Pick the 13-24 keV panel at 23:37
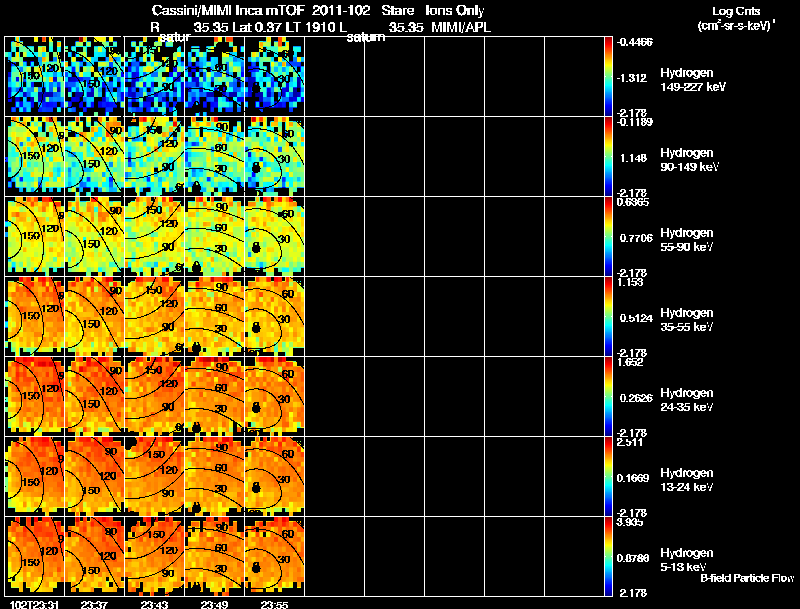Image resolution: width=800 pixels, height=609 pixels. (x=94, y=476)
